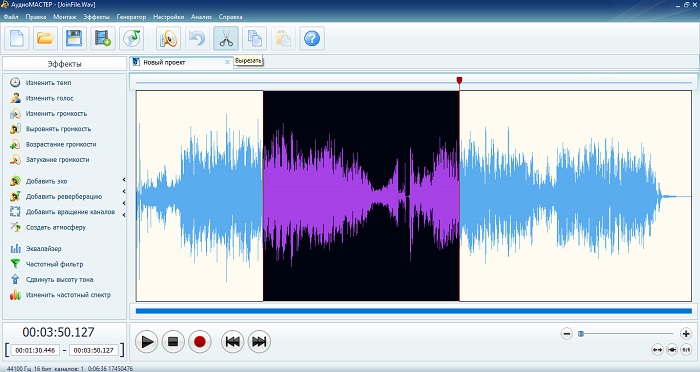Start recording with the red Record button
This screenshot has width=700, height=372.
point(200,342)
